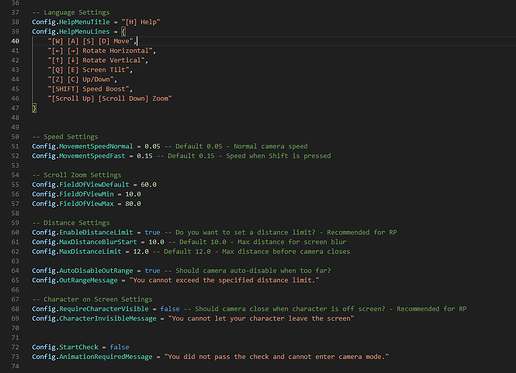Image resolution: width=516 pixels, height=373 pixels.
Task: Click 'You cannot exceed the specified distance limit' string
Action: pos(224,280)
